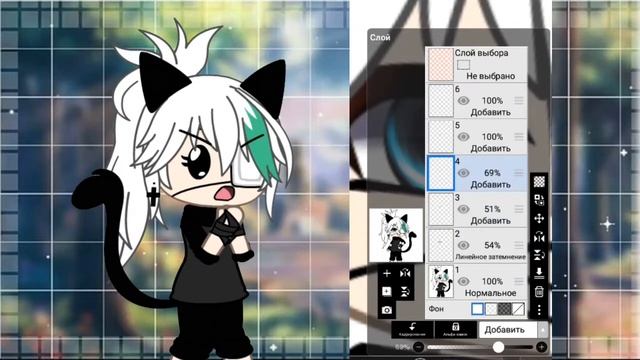Screen dimensions: 640x360
Task: Grab the reorder handle of layer 4
Action: coord(519,173)
